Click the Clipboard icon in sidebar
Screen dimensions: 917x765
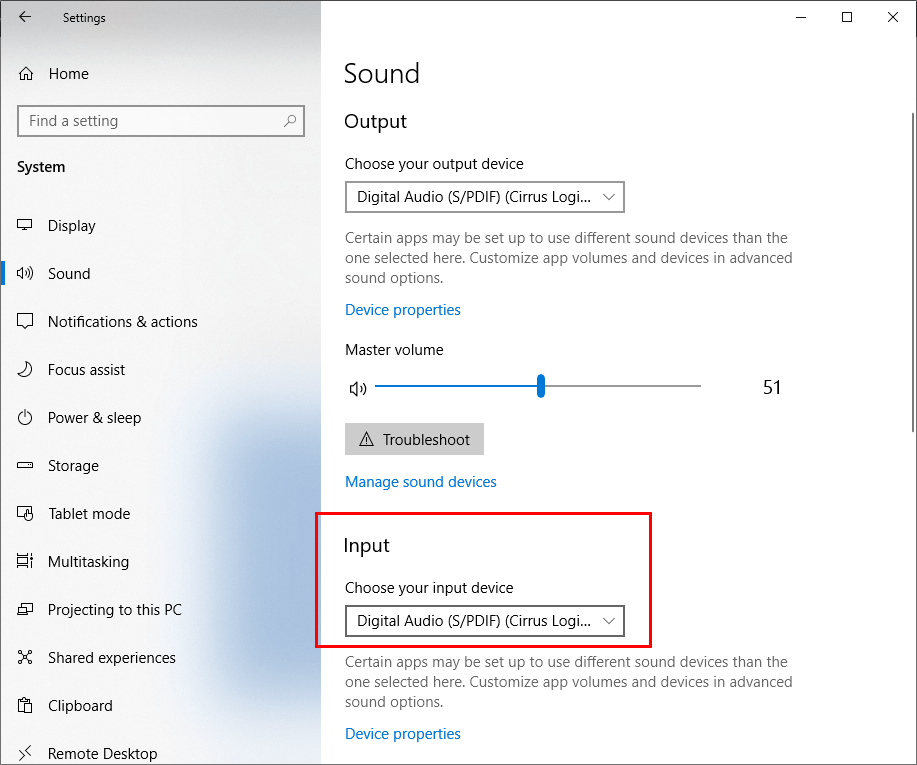point(26,706)
